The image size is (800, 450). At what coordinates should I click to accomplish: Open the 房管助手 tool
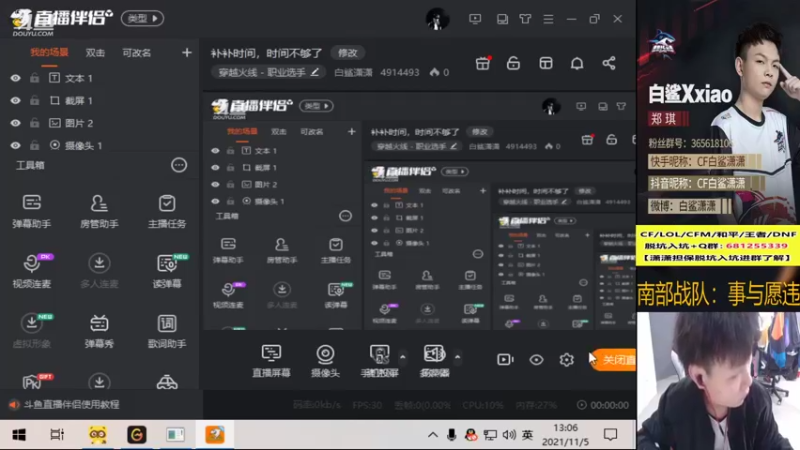(x=99, y=211)
